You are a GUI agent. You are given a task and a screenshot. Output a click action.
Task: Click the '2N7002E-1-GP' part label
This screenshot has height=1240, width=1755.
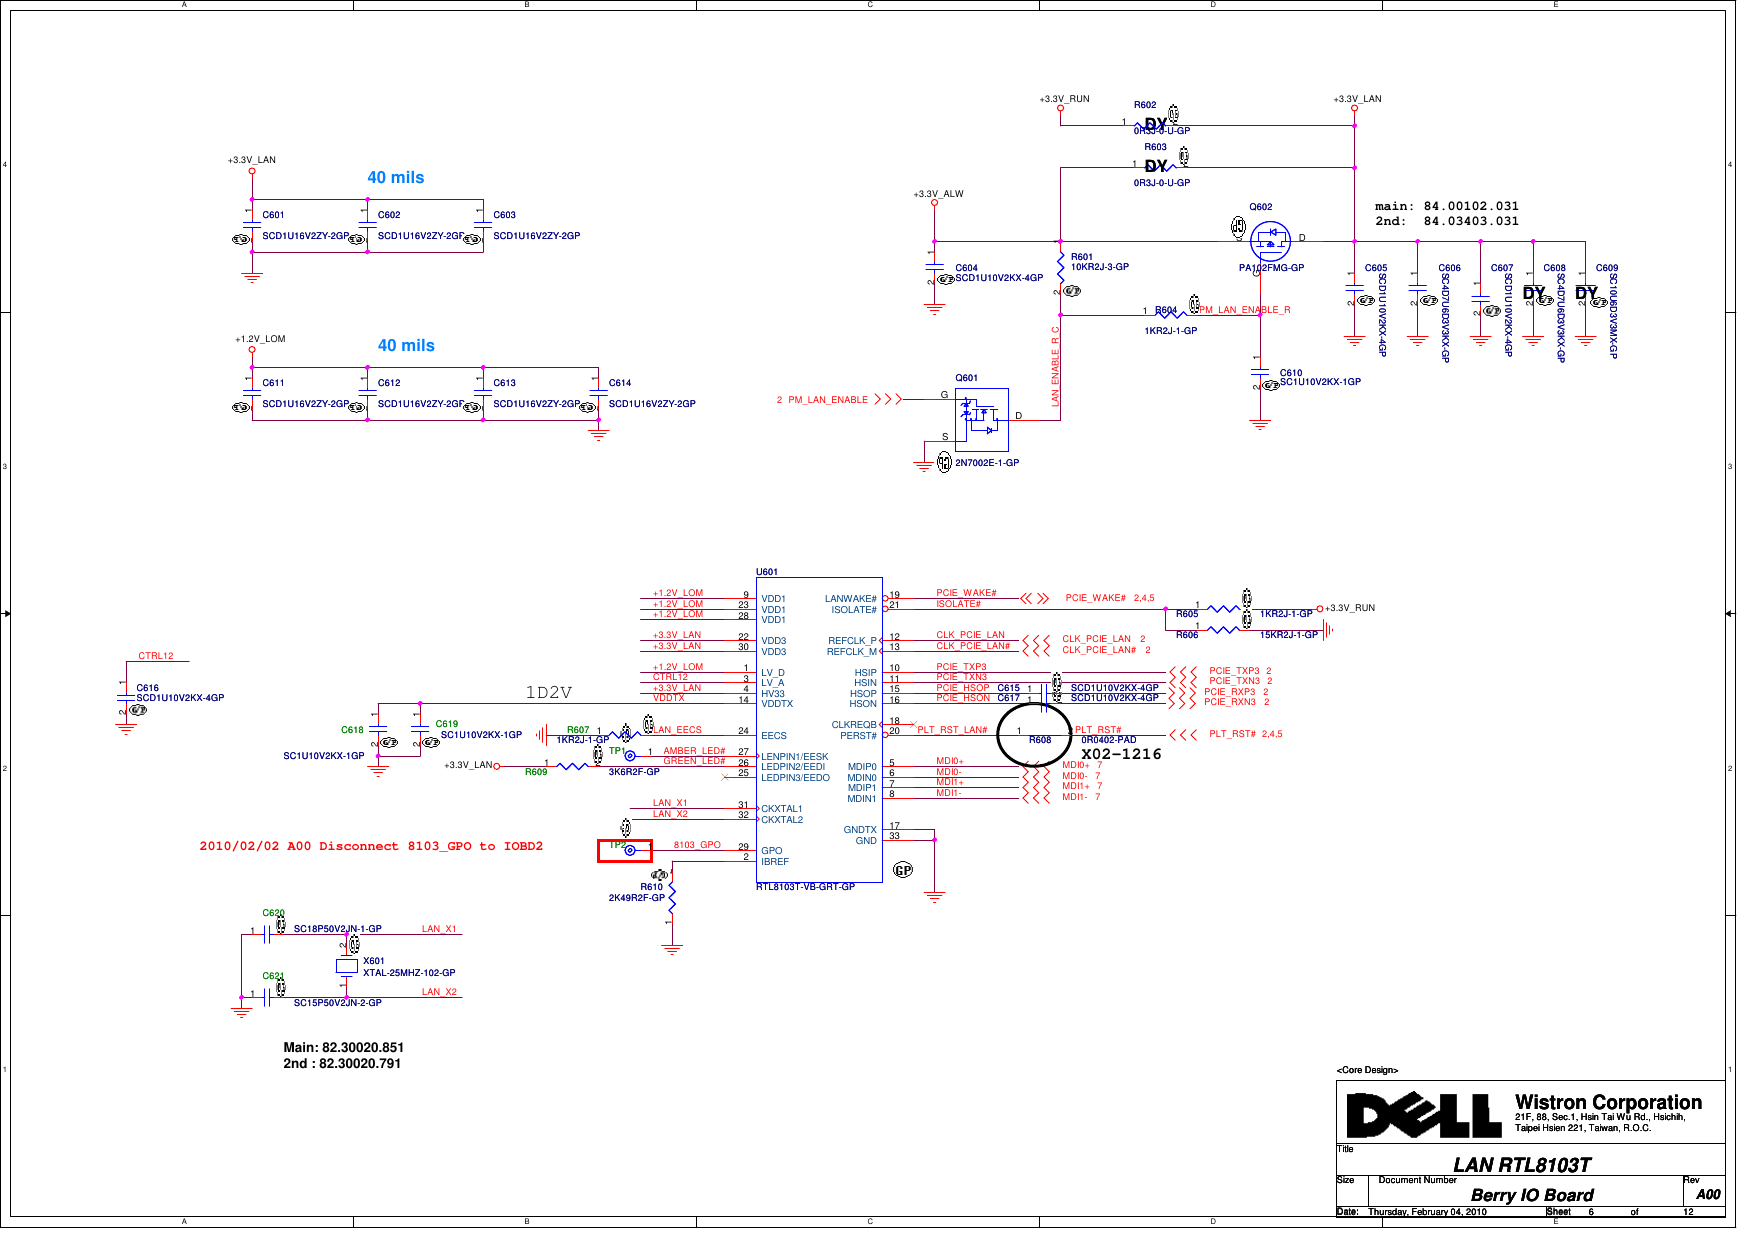pos(987,463)
